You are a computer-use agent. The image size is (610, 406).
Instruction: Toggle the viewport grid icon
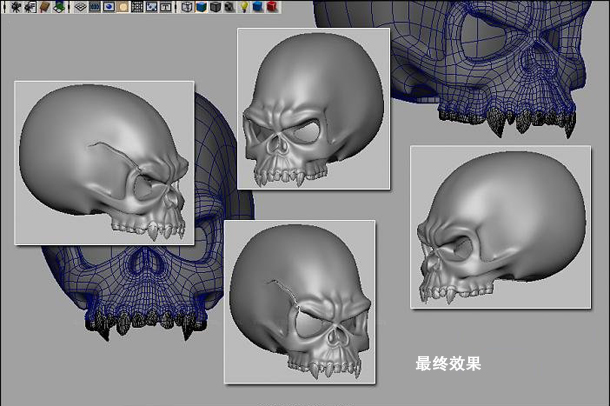coord(81,7)
